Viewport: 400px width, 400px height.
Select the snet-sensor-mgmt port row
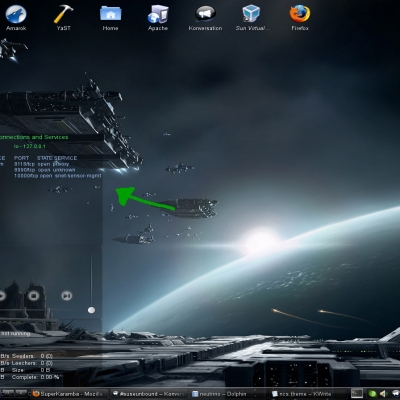click(x=57, y=175)
